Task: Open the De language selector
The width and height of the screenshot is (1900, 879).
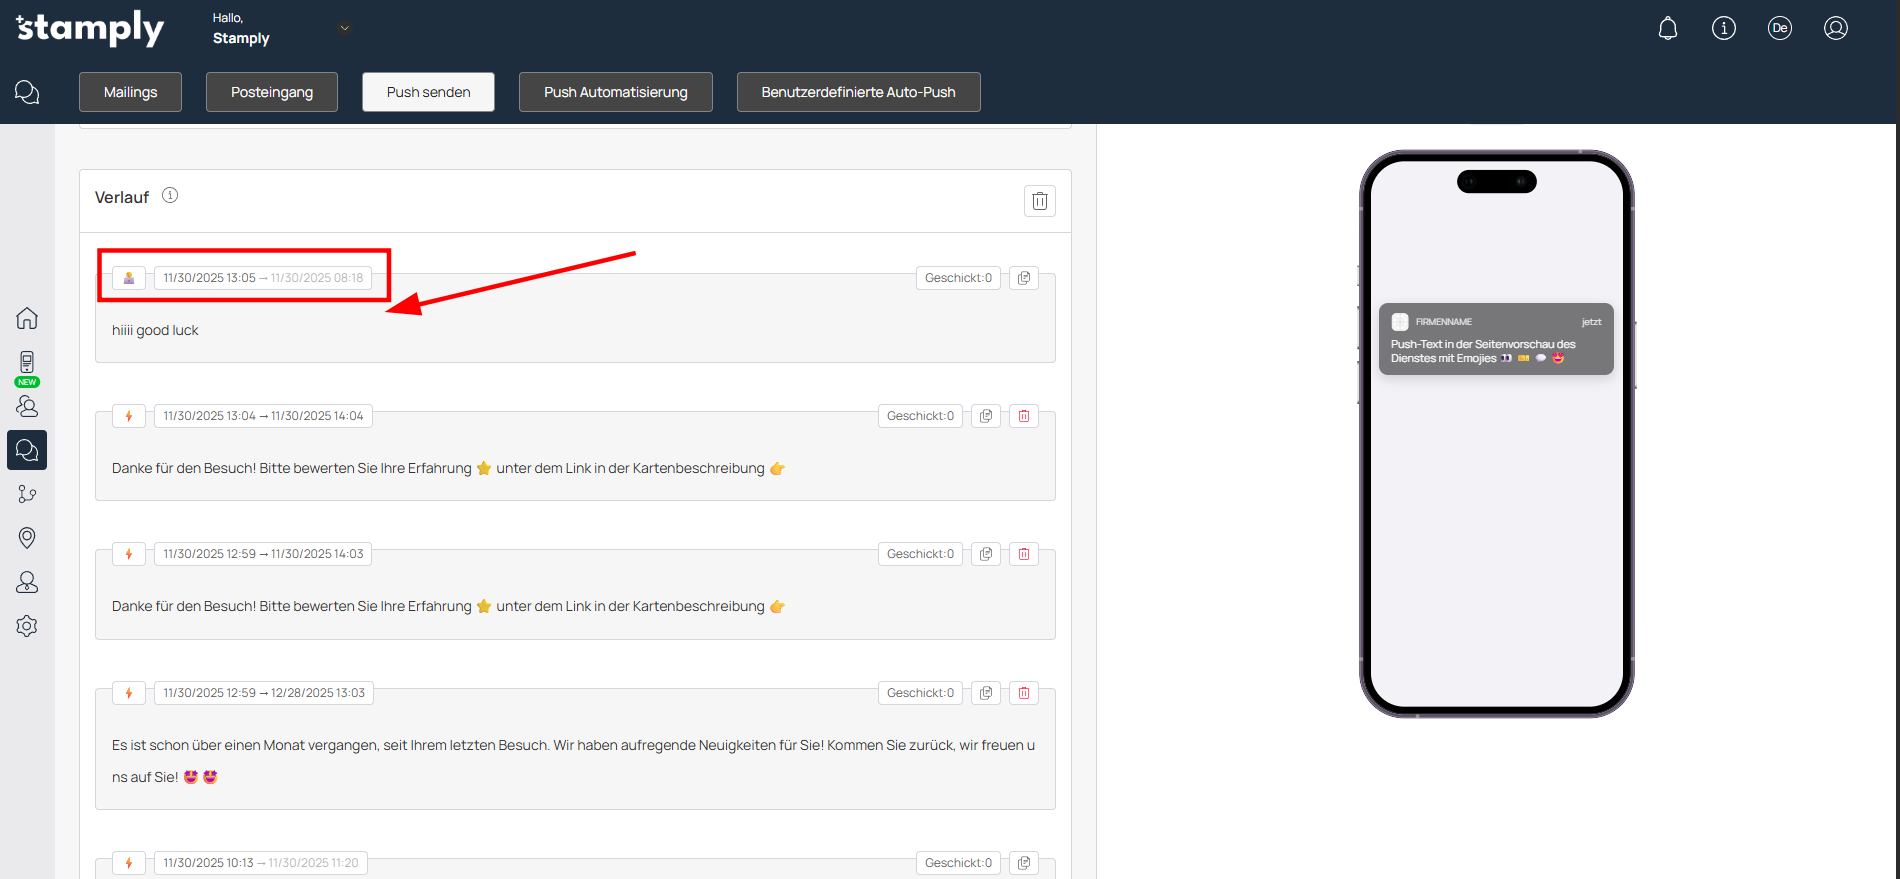Action: [x=1779, y=28]
